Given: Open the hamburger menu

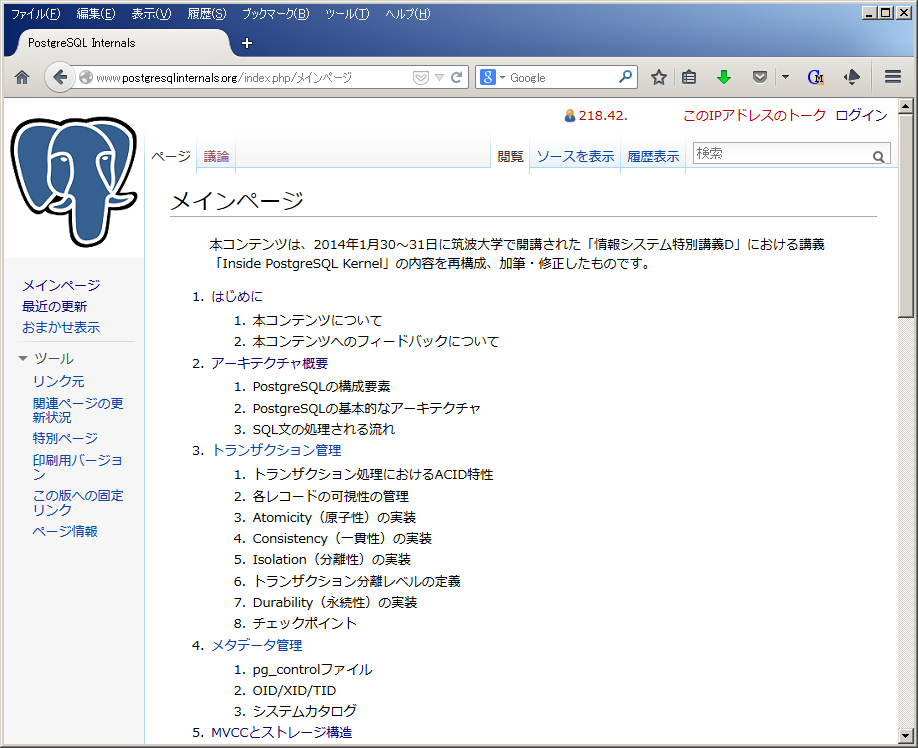Looking at the screenshot, I should coord(893,77).
